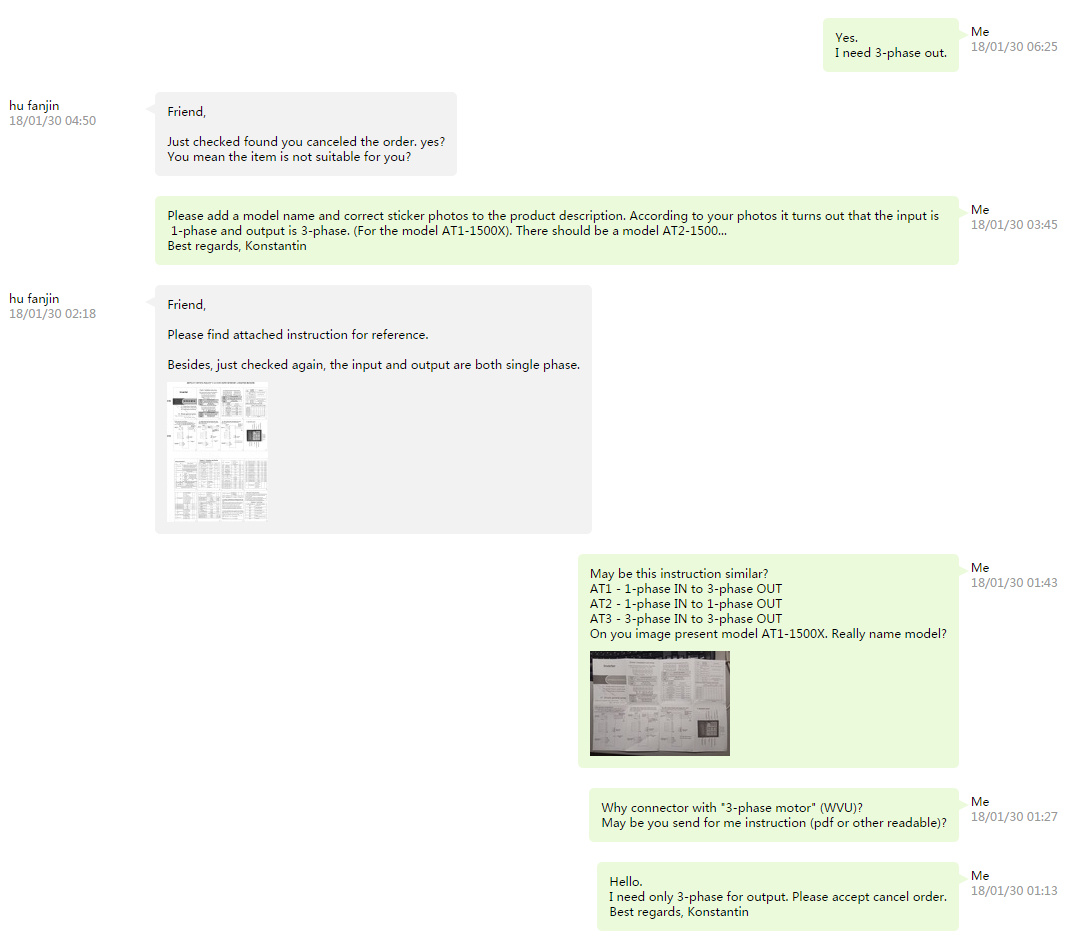Open the photo thumbnail of instruction manual

(660, 703)
